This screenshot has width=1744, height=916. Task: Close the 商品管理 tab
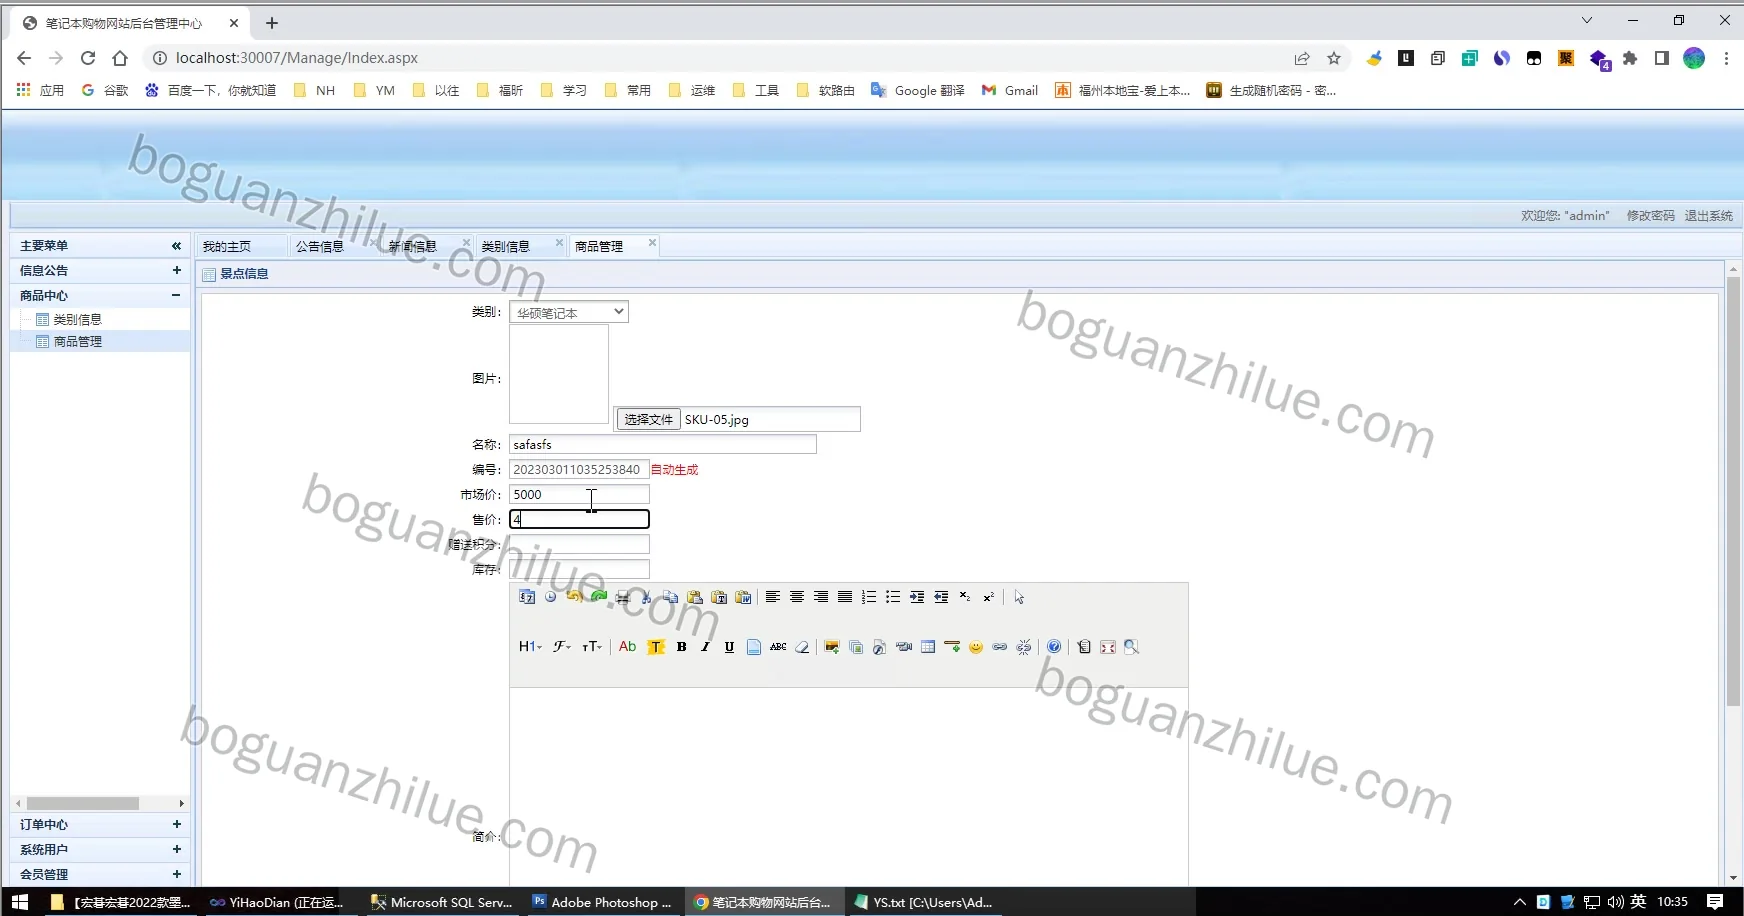(652, 242)
